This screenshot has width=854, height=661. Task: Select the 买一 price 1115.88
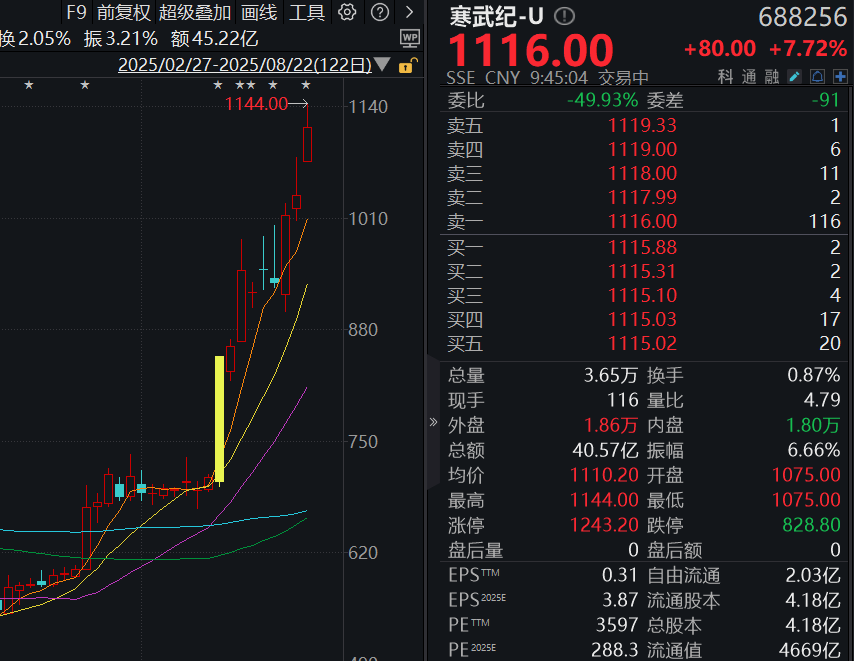point(642,248)
